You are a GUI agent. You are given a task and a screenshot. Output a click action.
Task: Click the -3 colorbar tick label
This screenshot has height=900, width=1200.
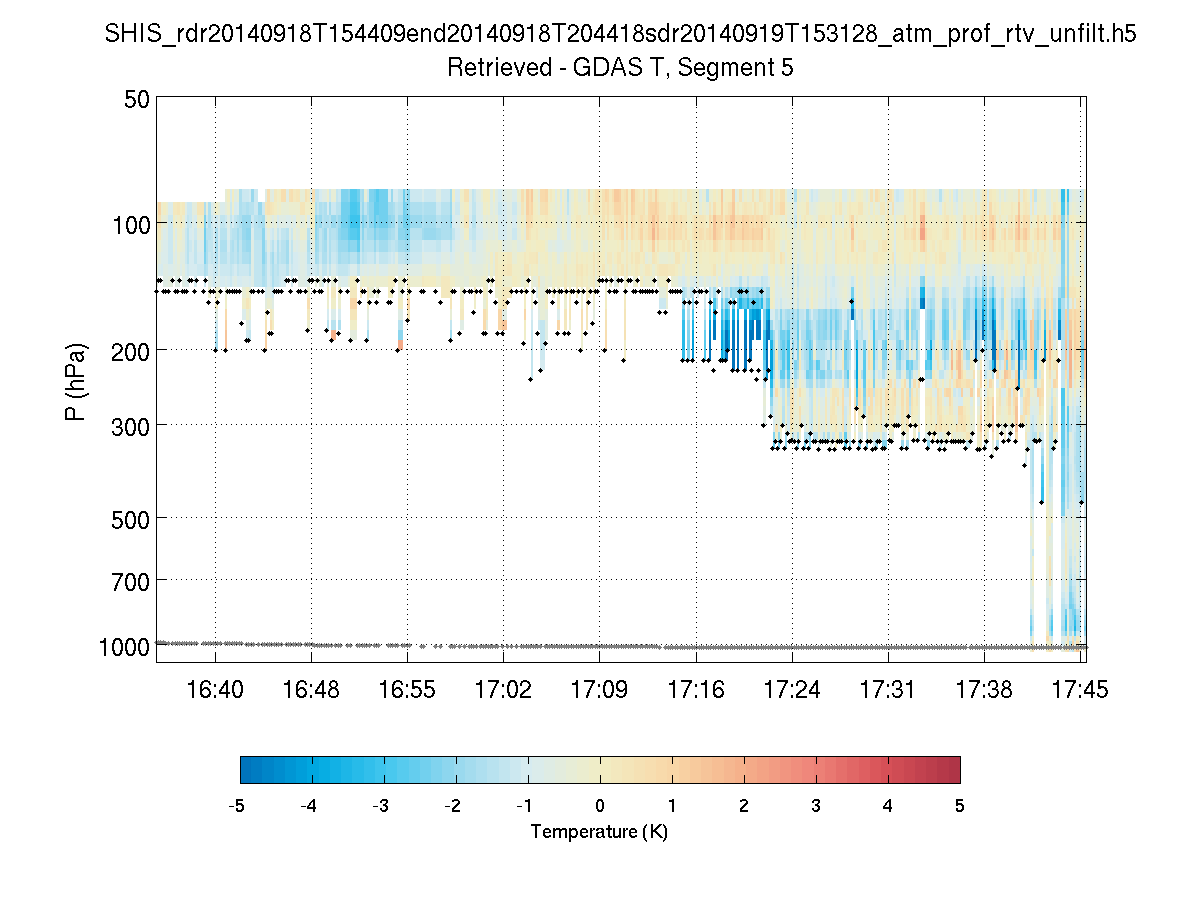coord(380,806)
